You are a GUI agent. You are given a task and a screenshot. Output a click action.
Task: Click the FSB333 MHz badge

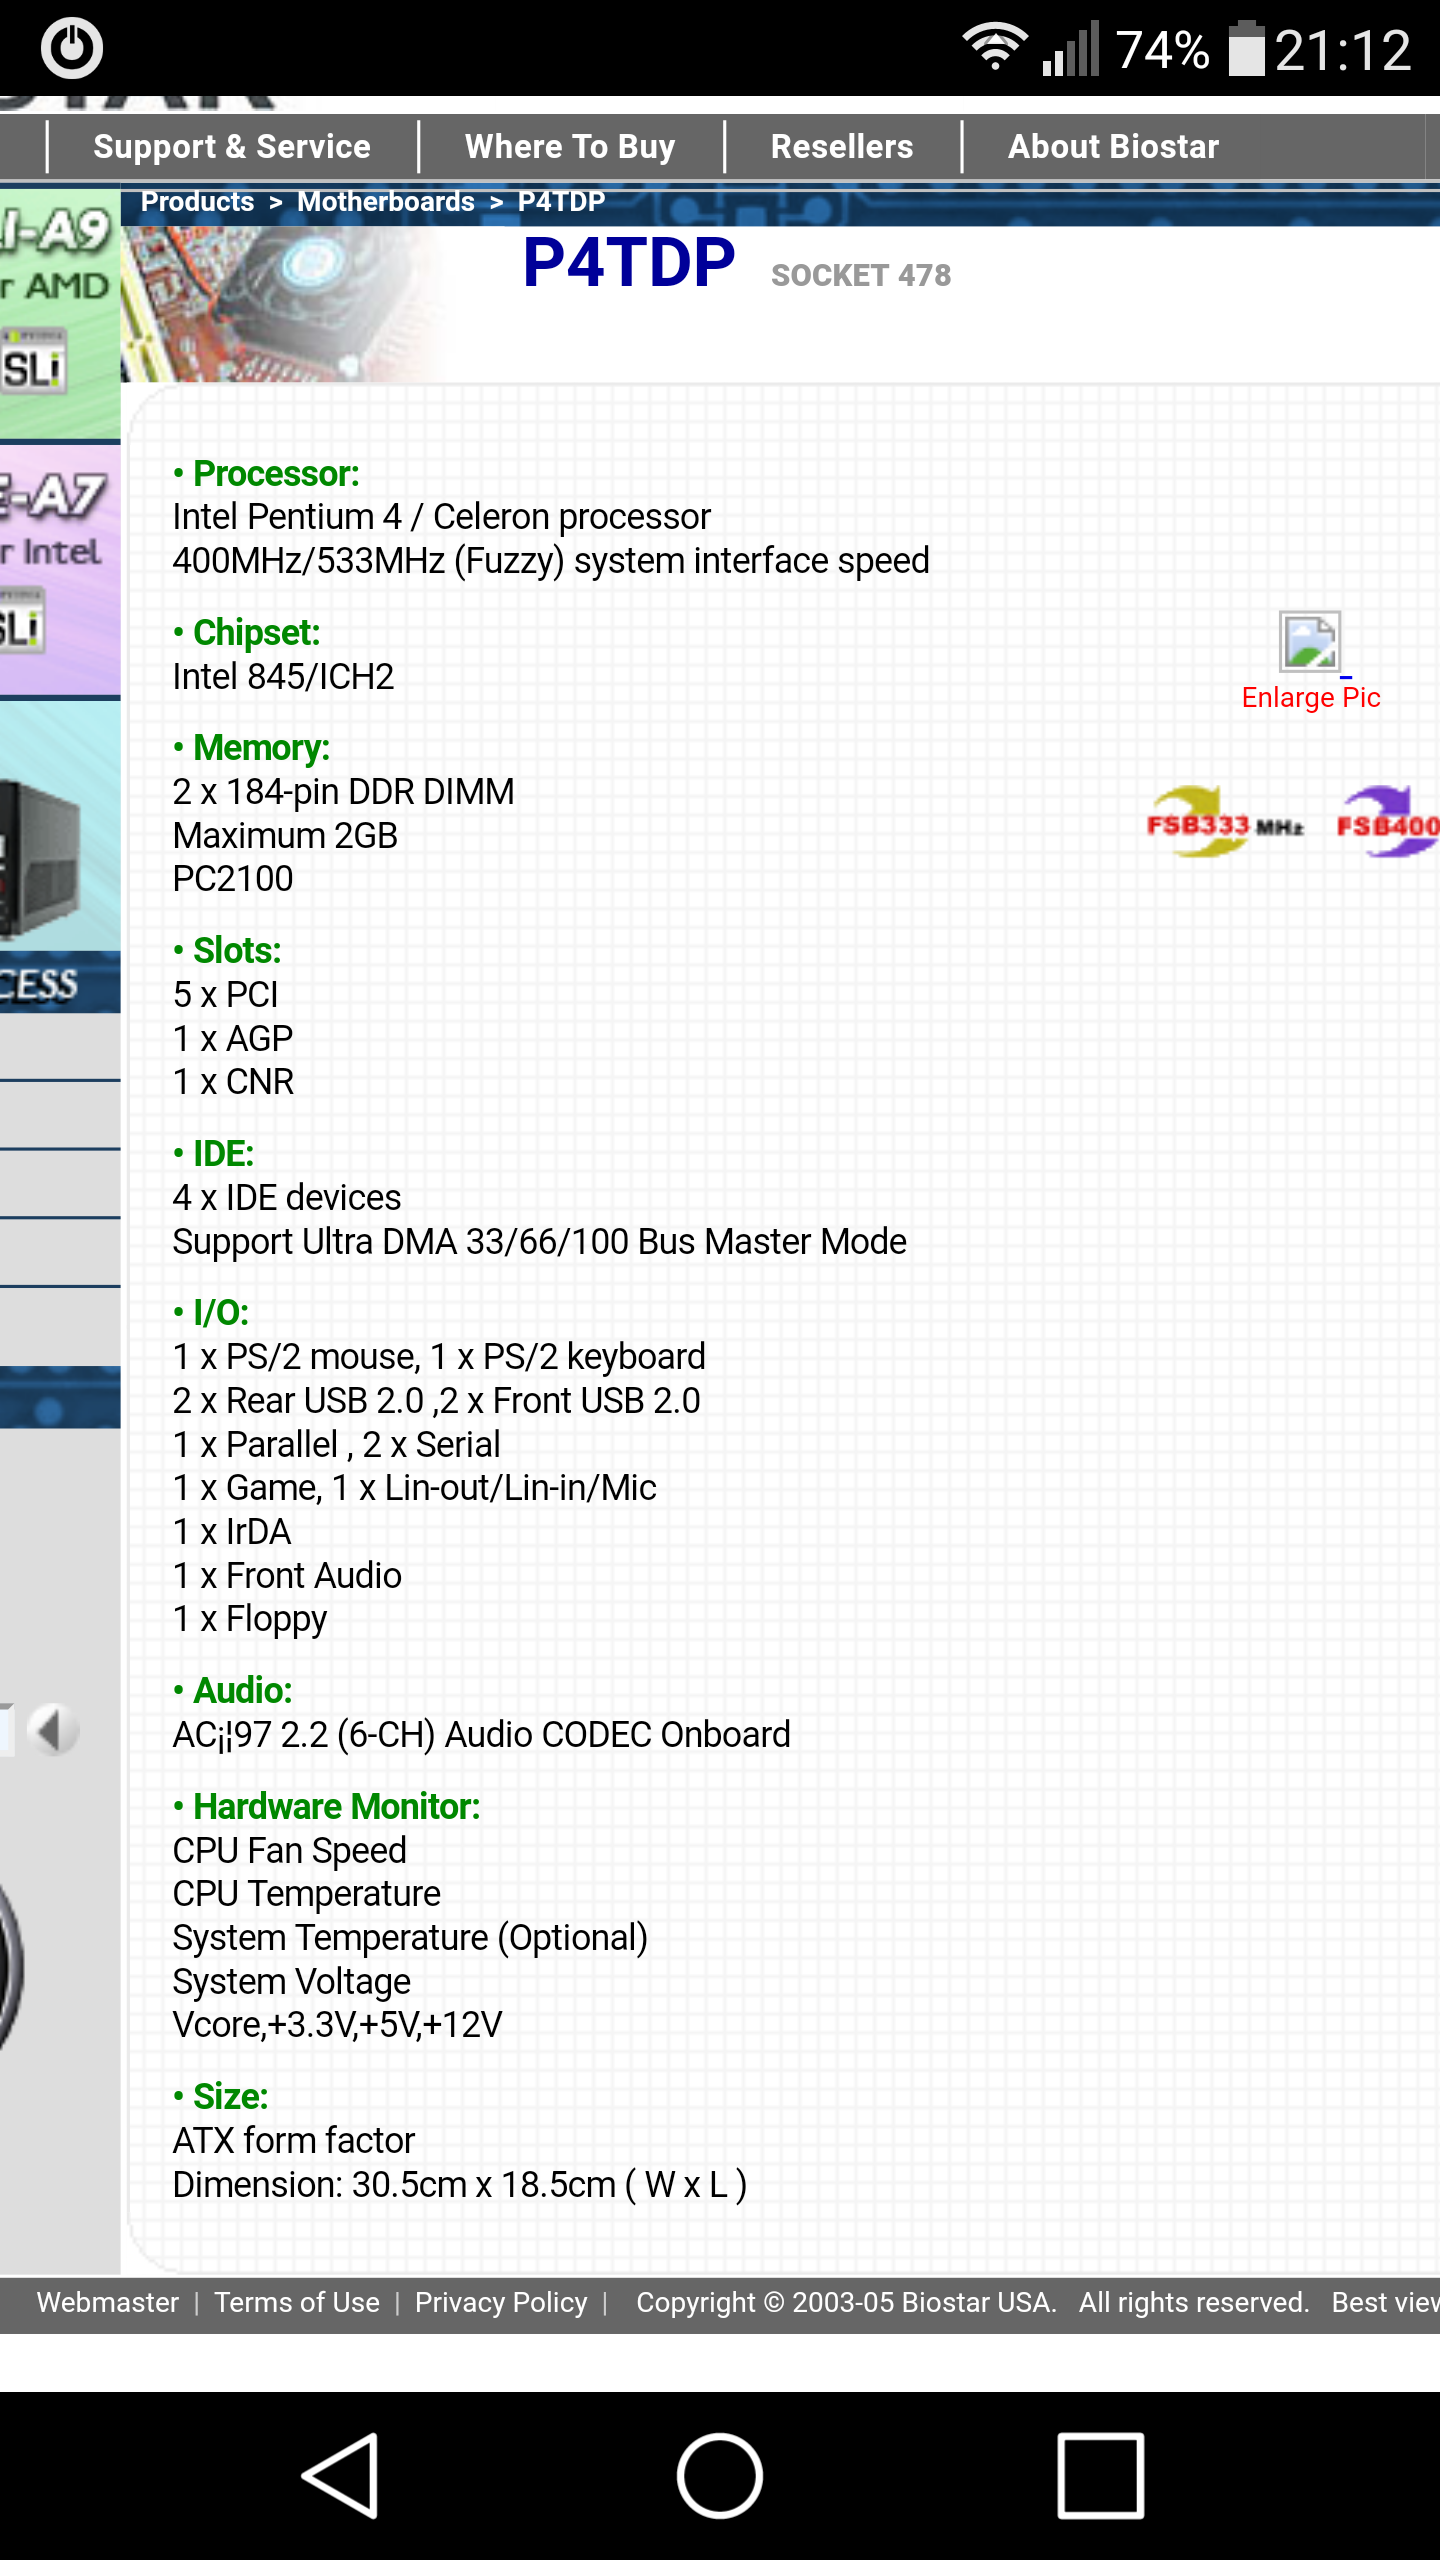pos(1225,823)
